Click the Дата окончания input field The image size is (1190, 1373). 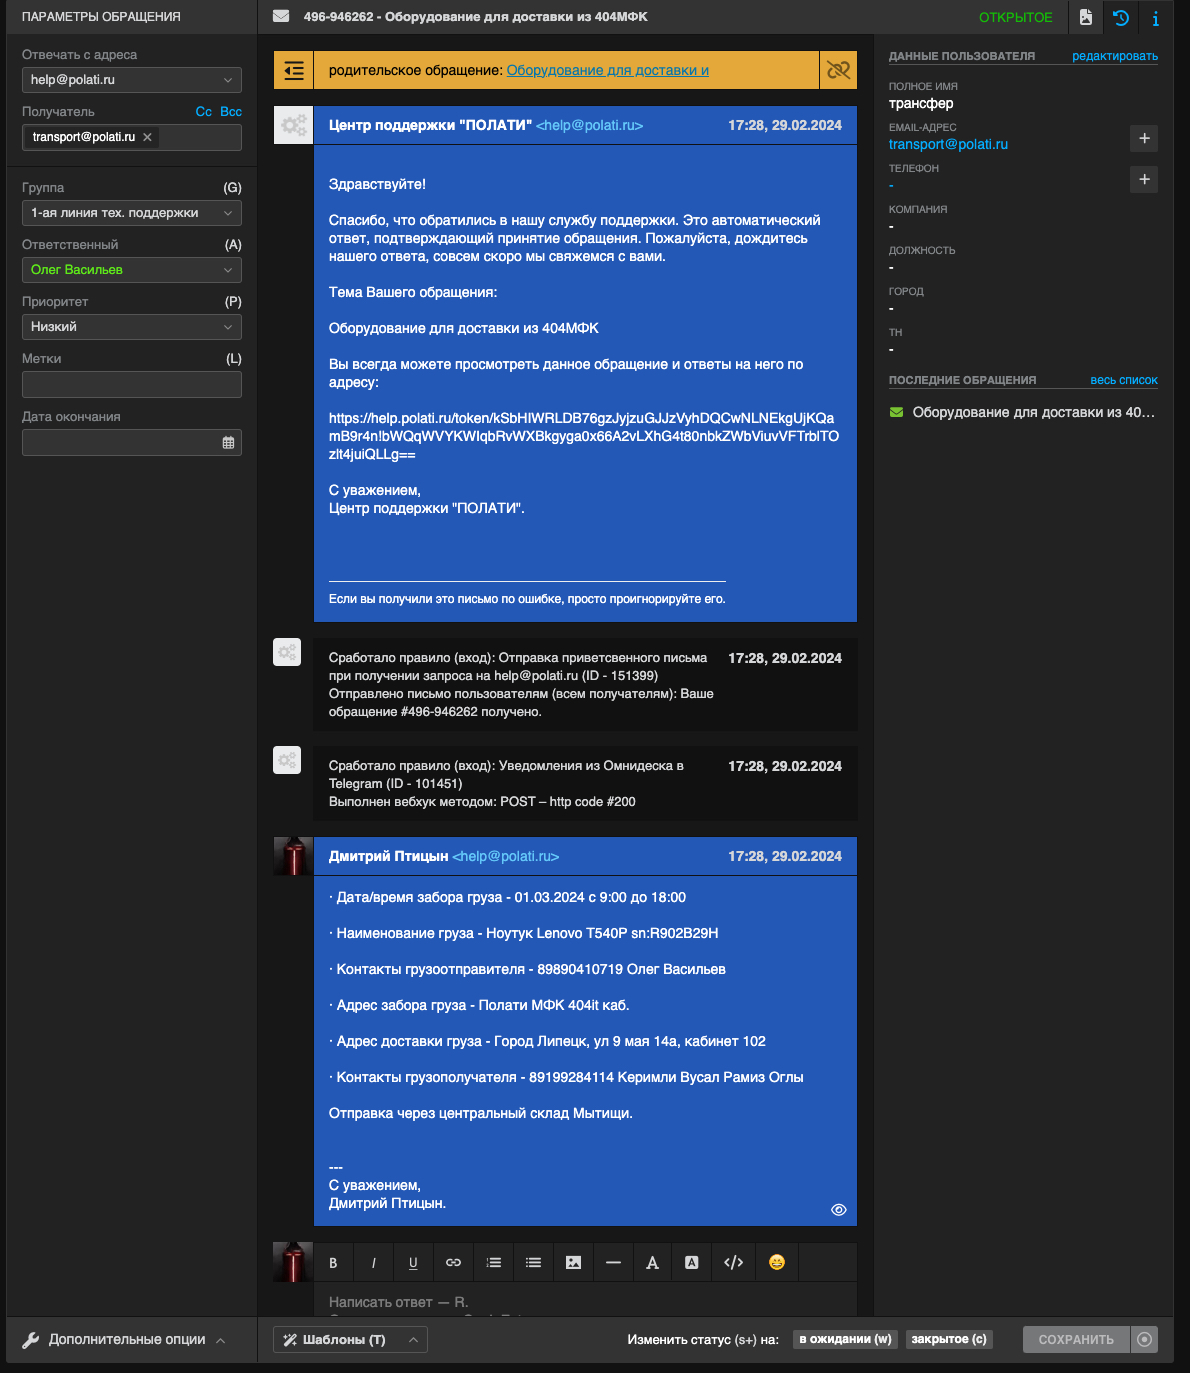pyautogui.click(x=132, y=442)
